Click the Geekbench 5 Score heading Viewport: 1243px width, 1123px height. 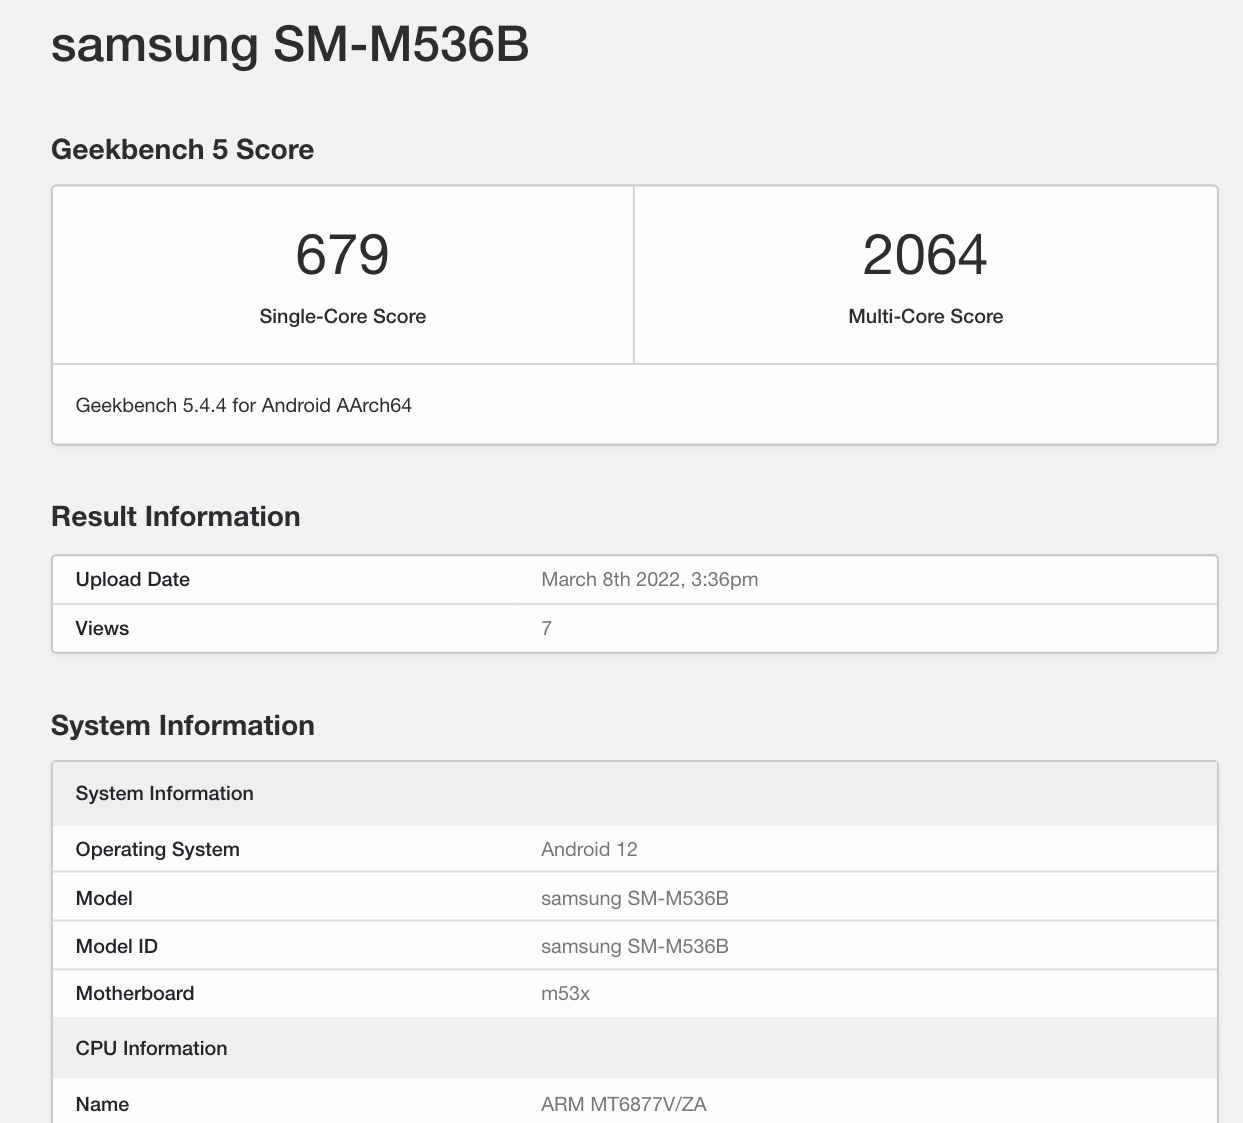(x=182, y=150)
